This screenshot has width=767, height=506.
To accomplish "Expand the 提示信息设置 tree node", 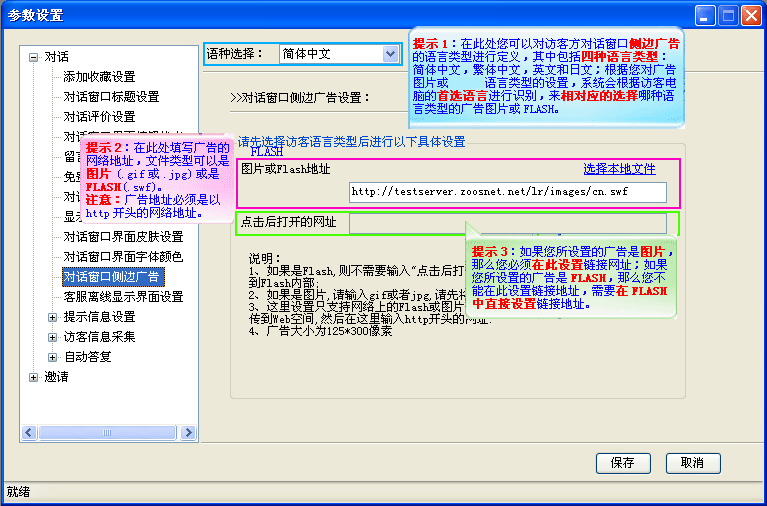I will (53, 317).
